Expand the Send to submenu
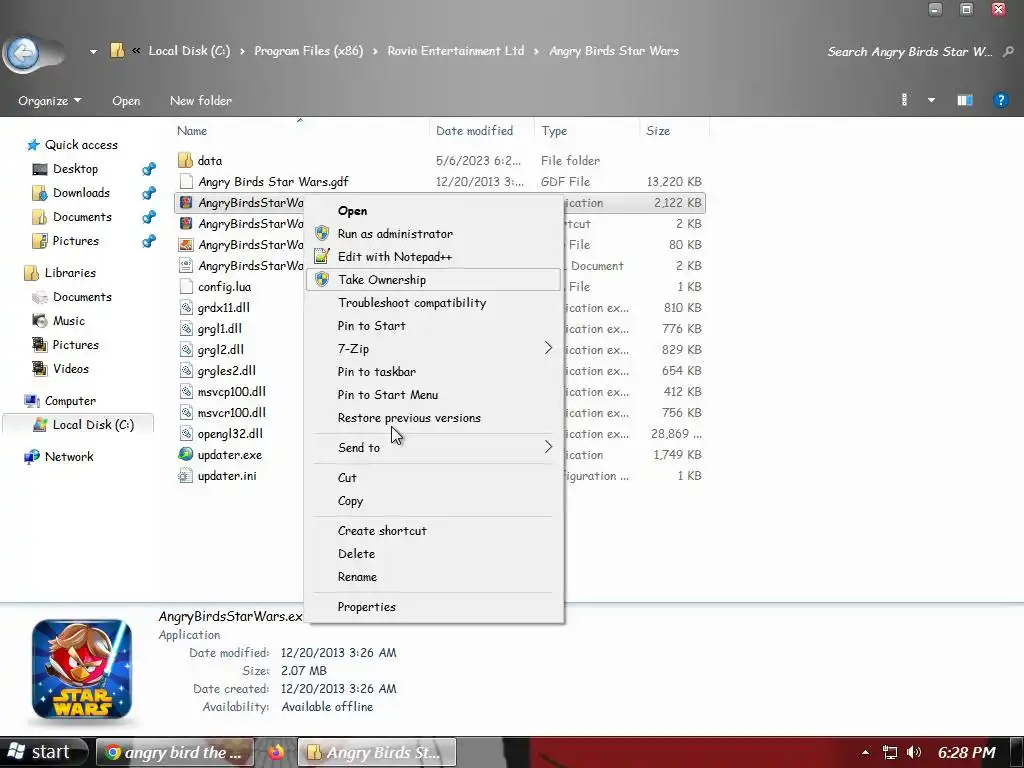 click(x=434, y=447)
